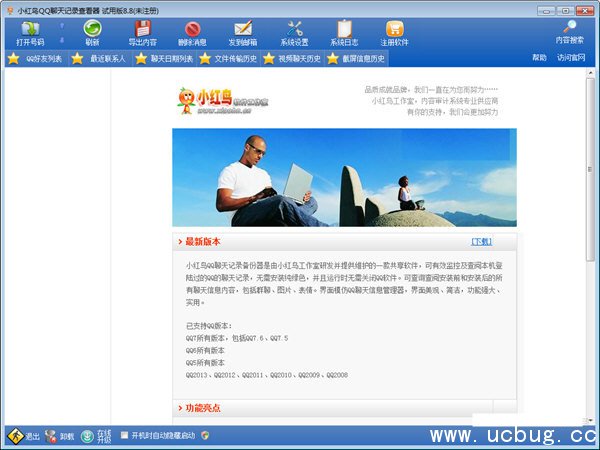Click the 发到邮箱 send-to-email icon

(x=243, y=29)
